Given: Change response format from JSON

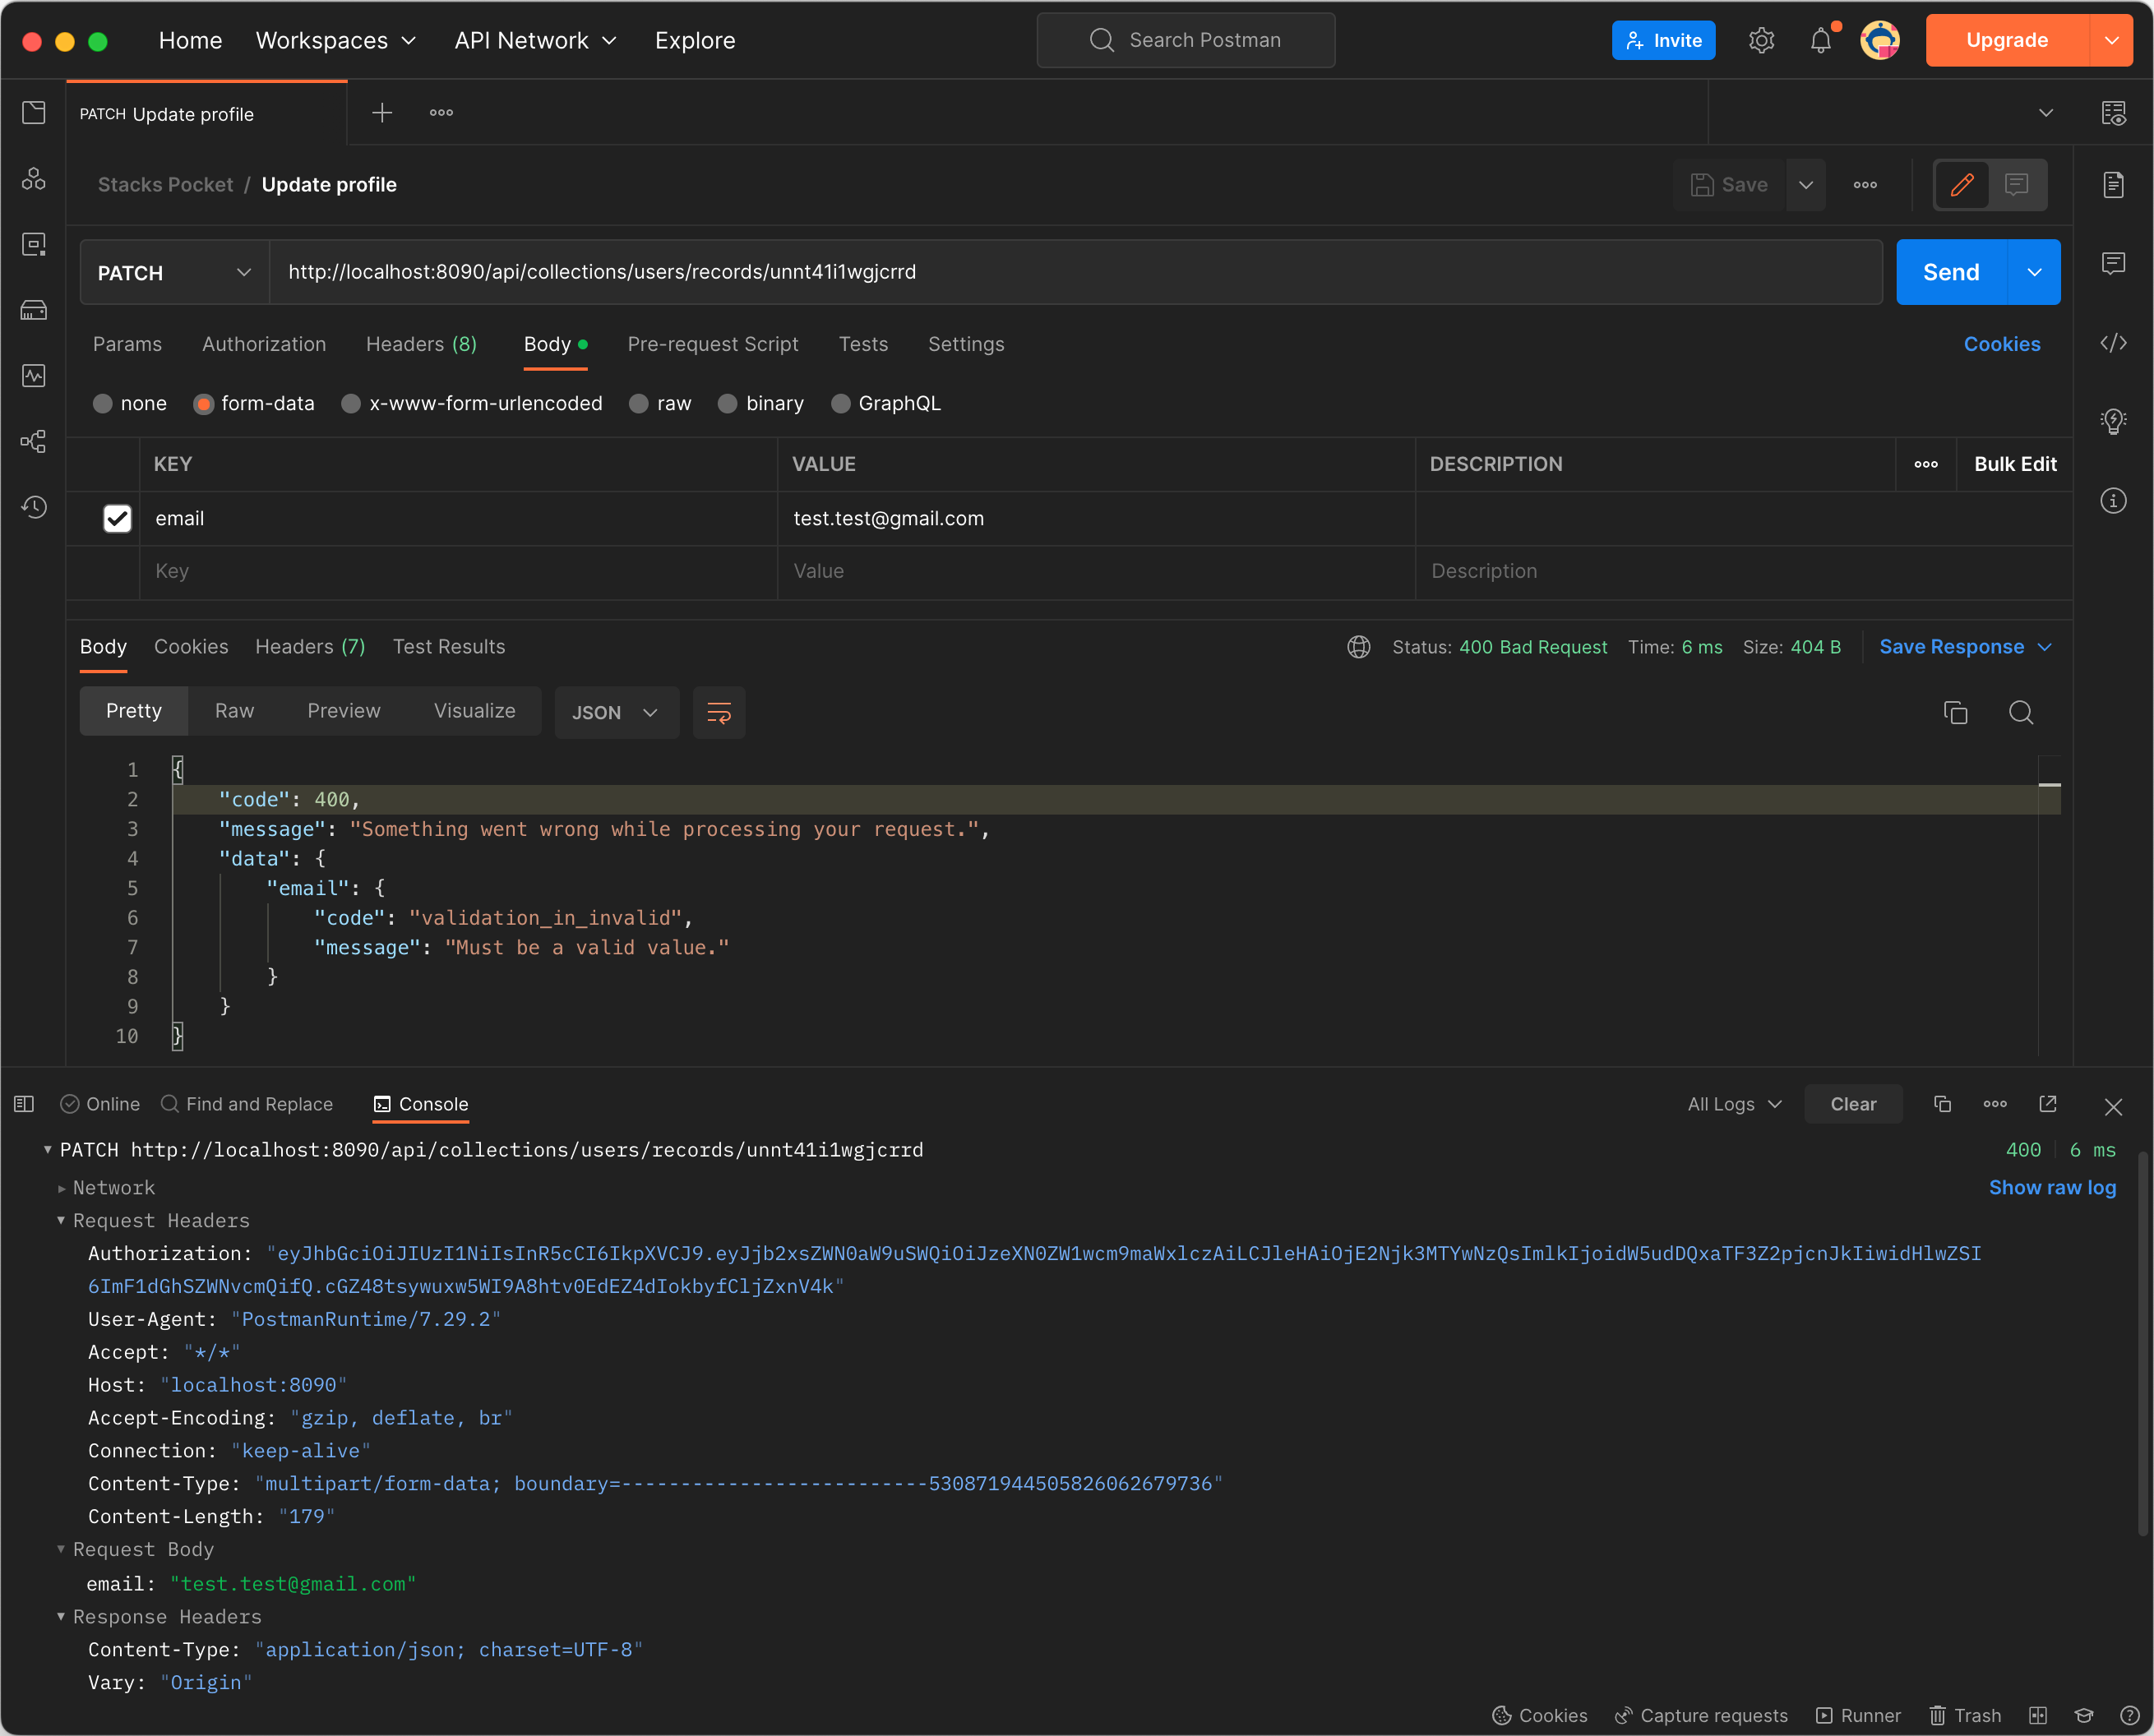Looking at the screenshot, I should tap(616, 712).
